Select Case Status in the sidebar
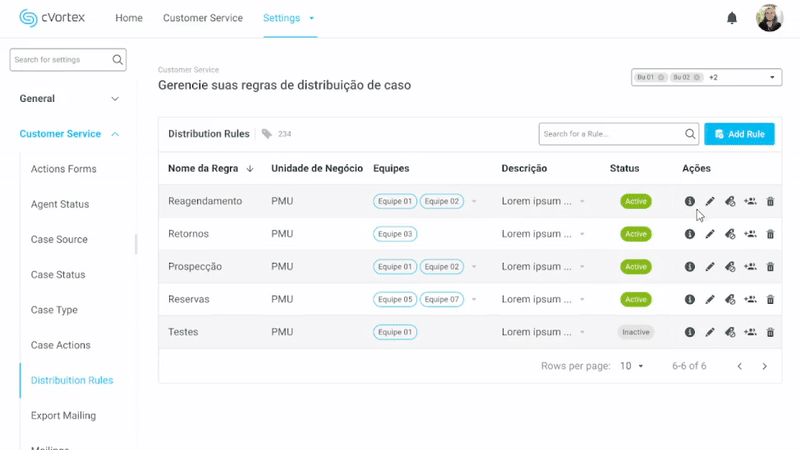Viewport: 800px width, 450px height. click(x=59, y=275)
